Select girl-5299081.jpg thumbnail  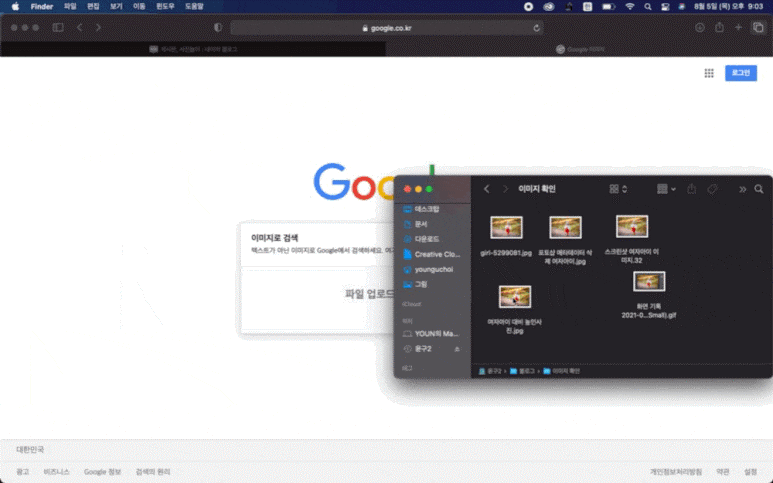506,227
